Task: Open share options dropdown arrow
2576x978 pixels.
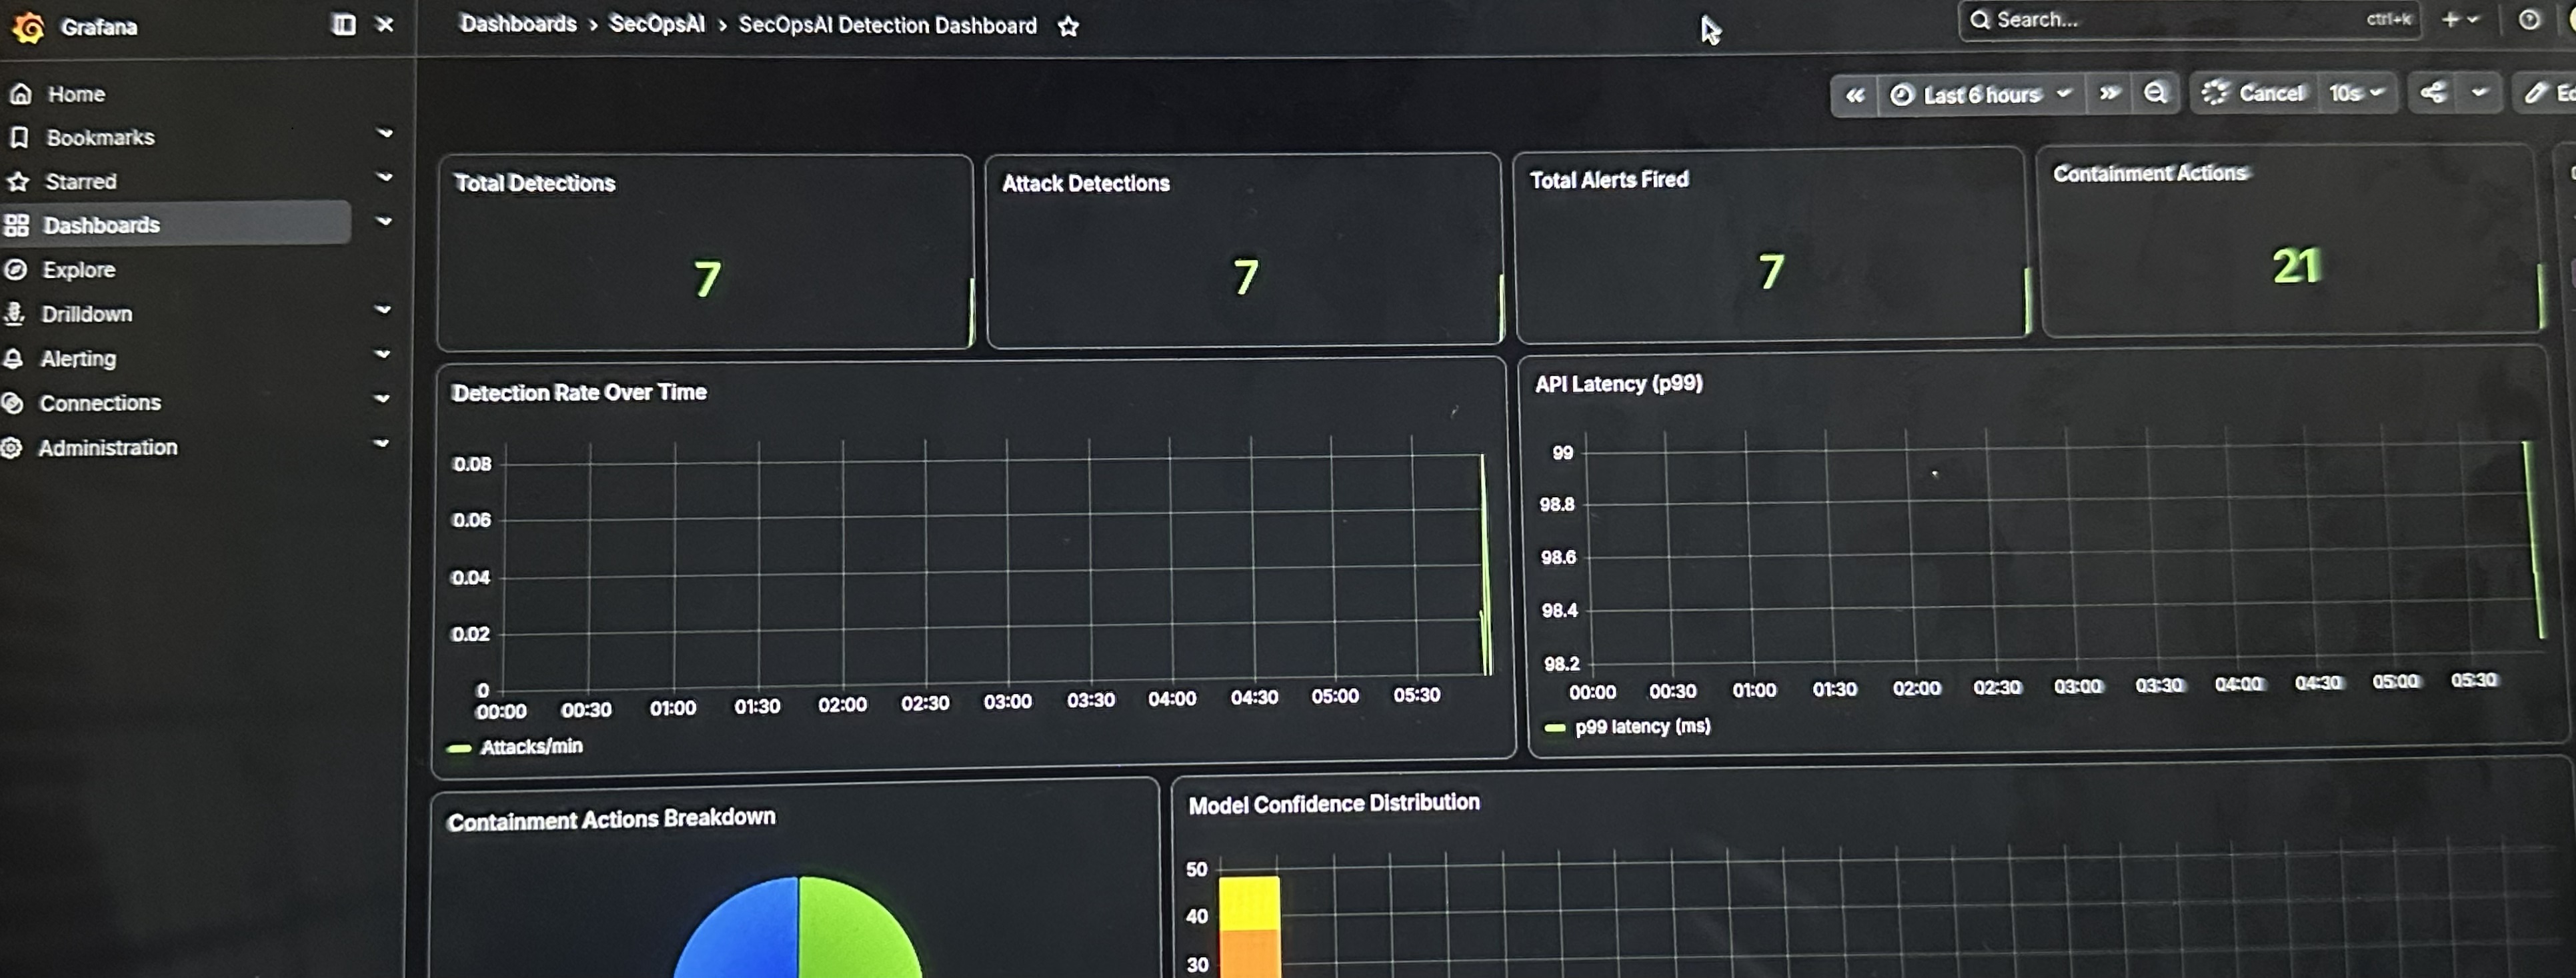Action: pos(2480,93)
